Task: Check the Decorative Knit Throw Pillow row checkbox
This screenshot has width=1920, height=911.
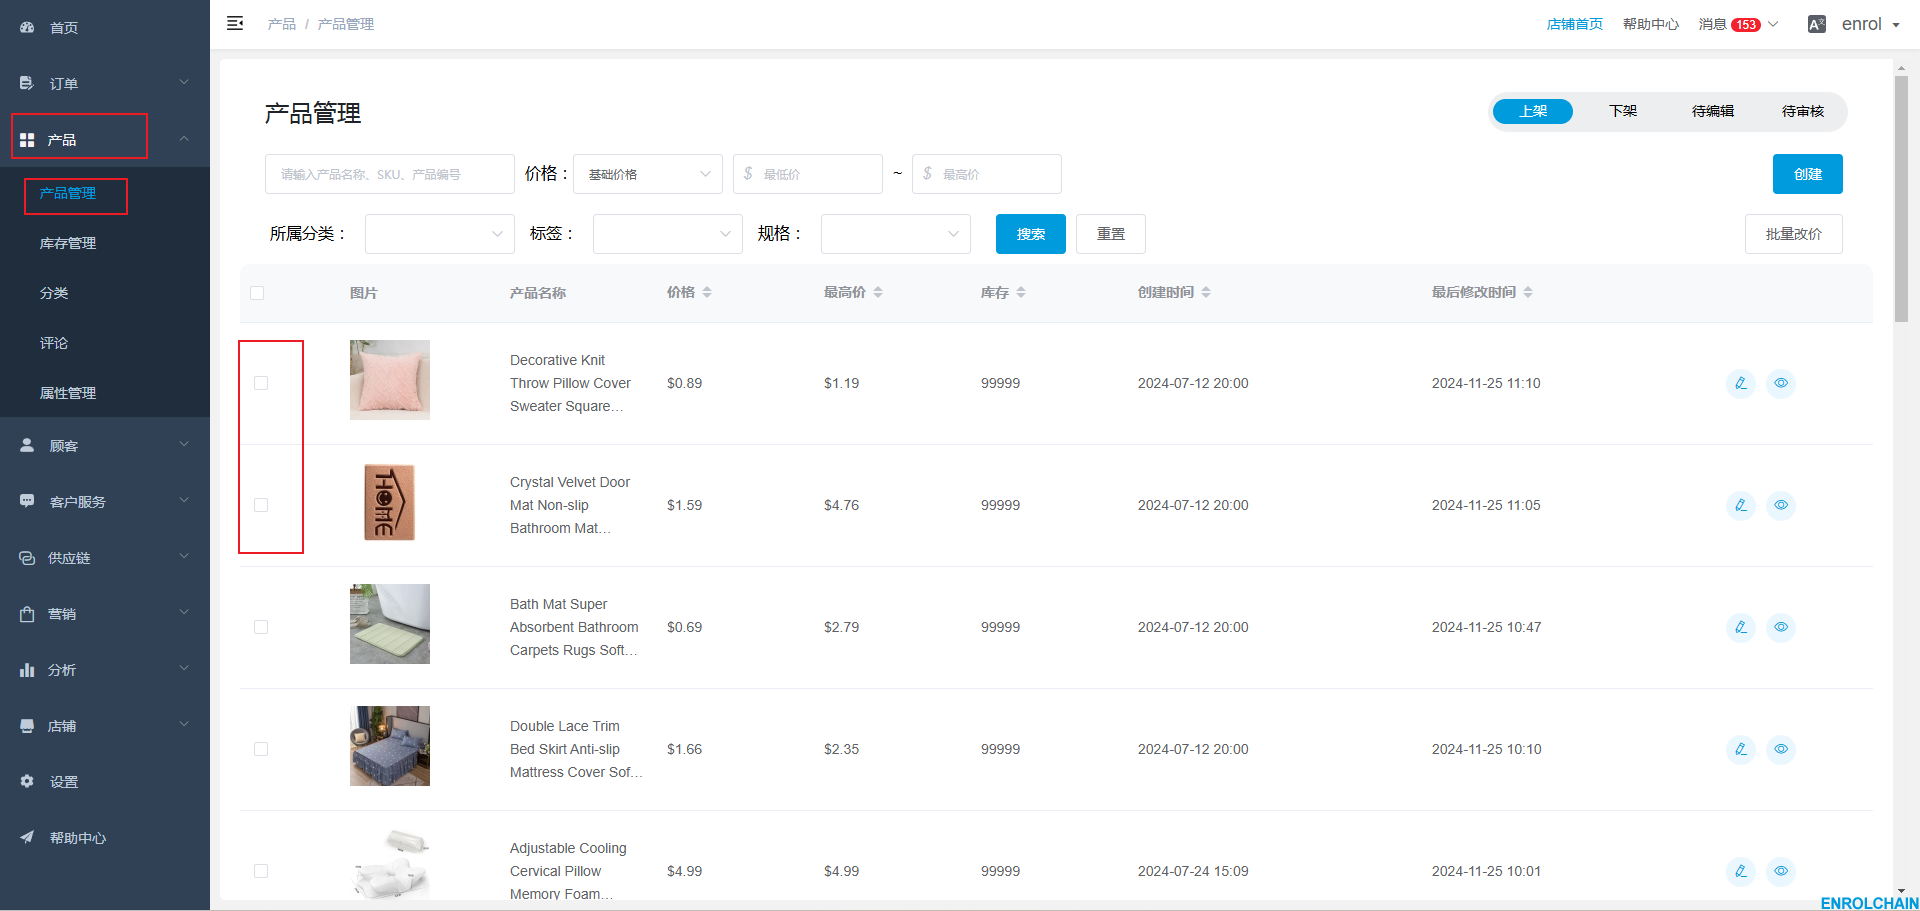Action: [261, 383]
